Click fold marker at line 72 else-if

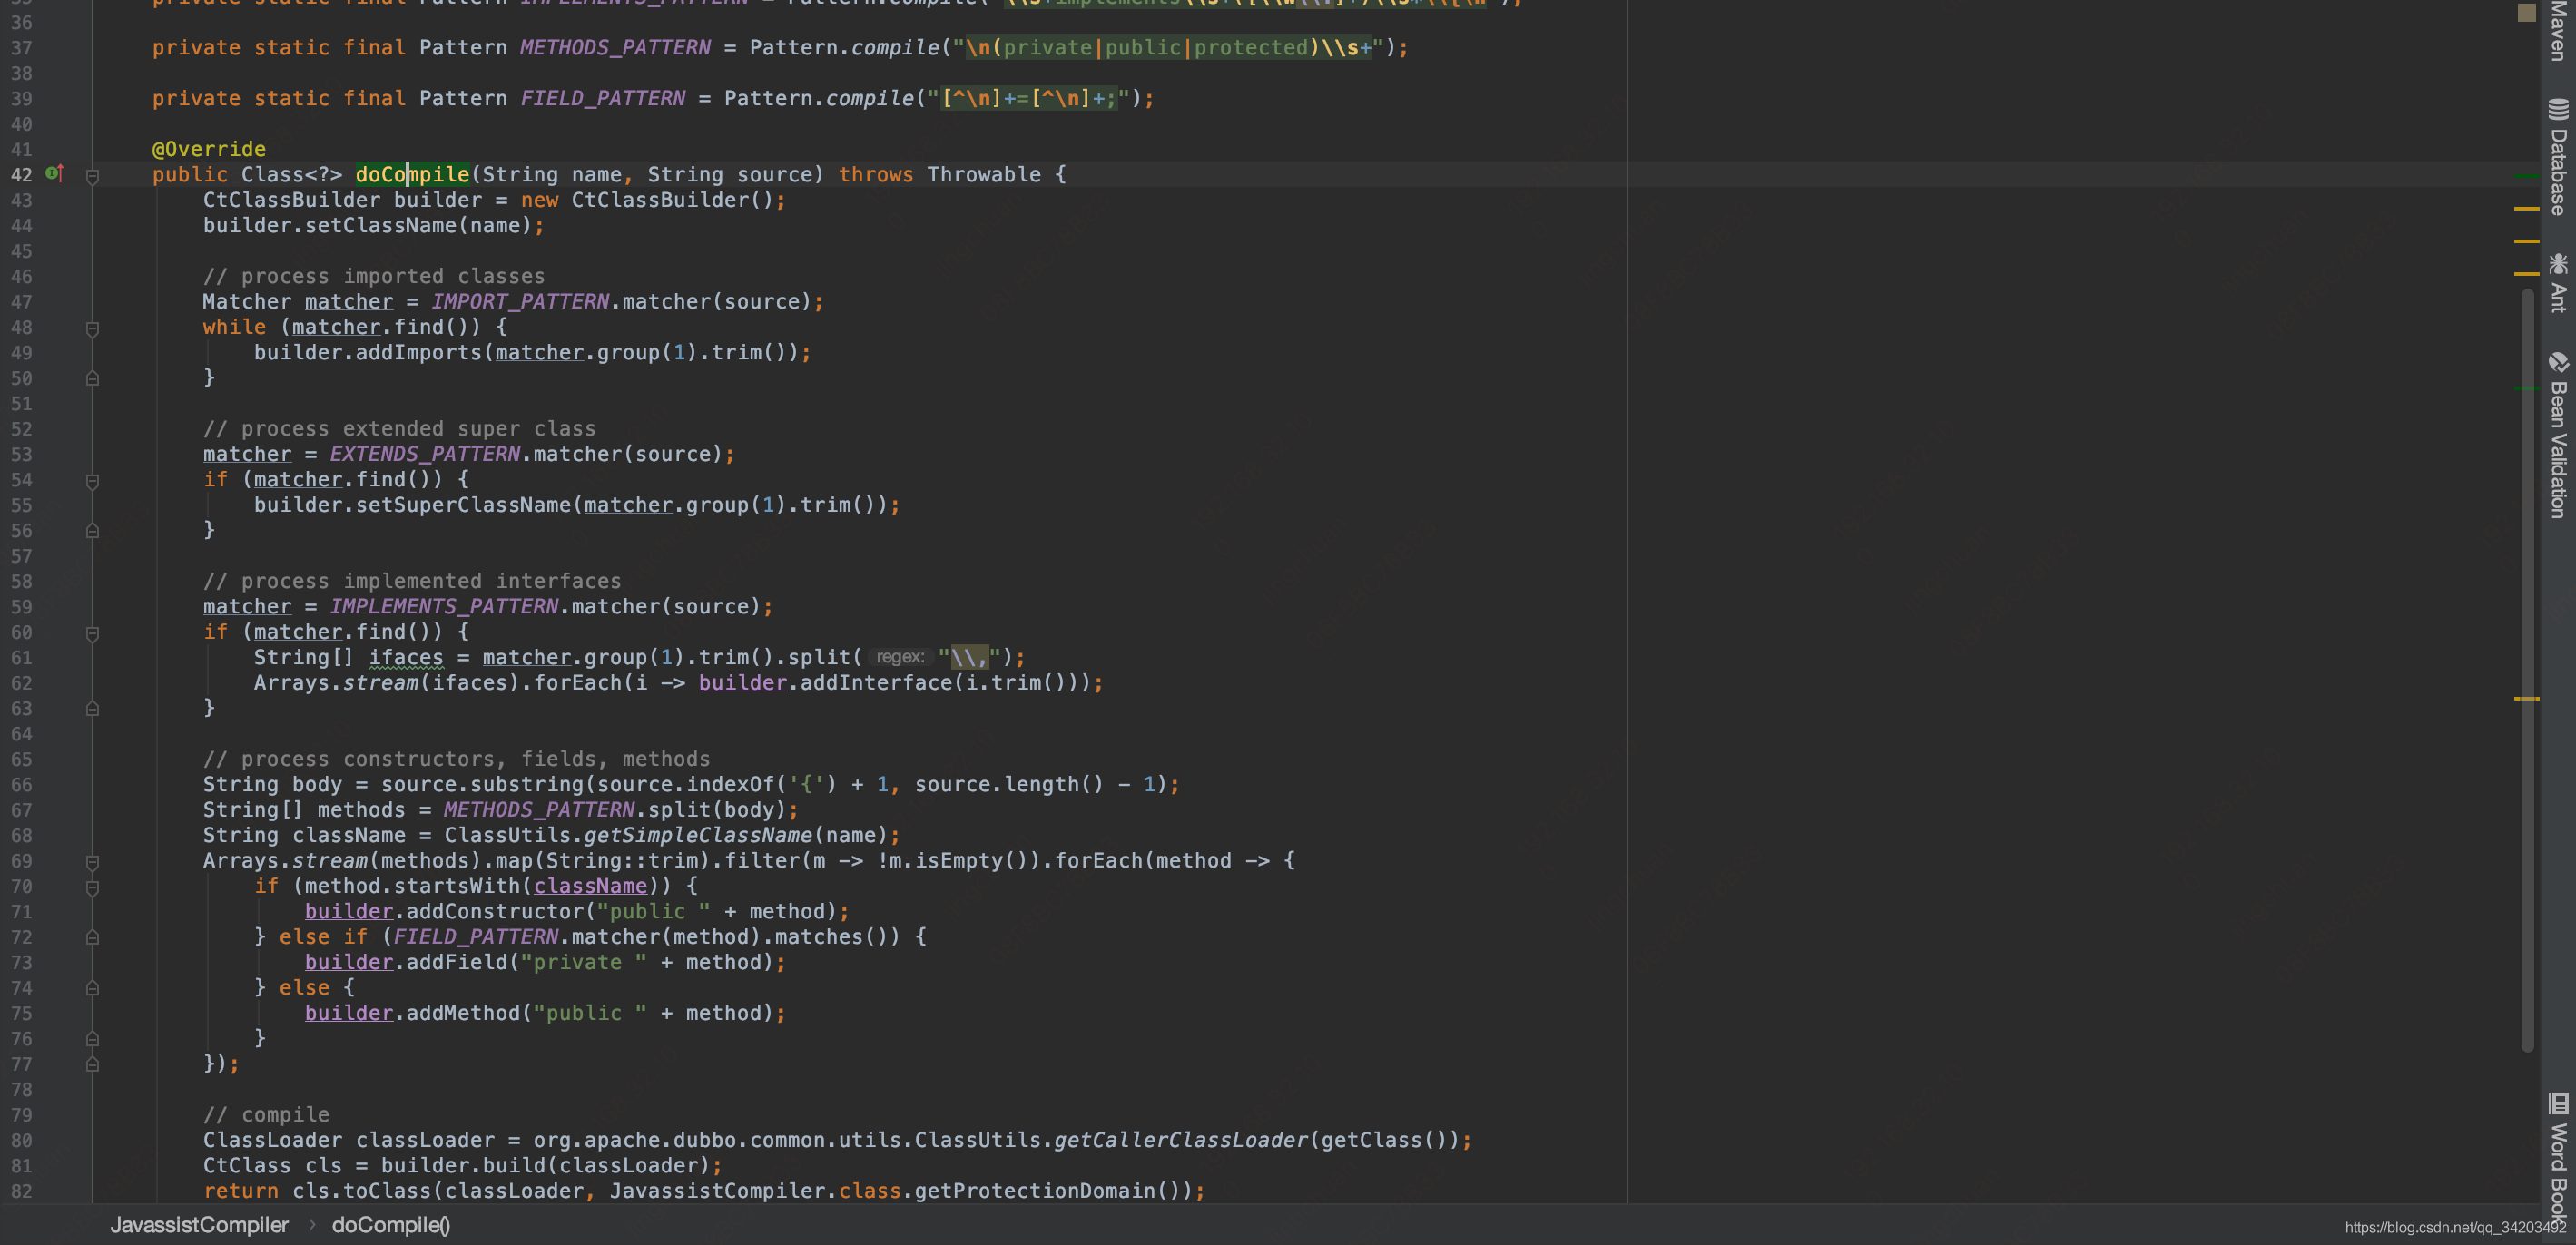coord(92,937)
